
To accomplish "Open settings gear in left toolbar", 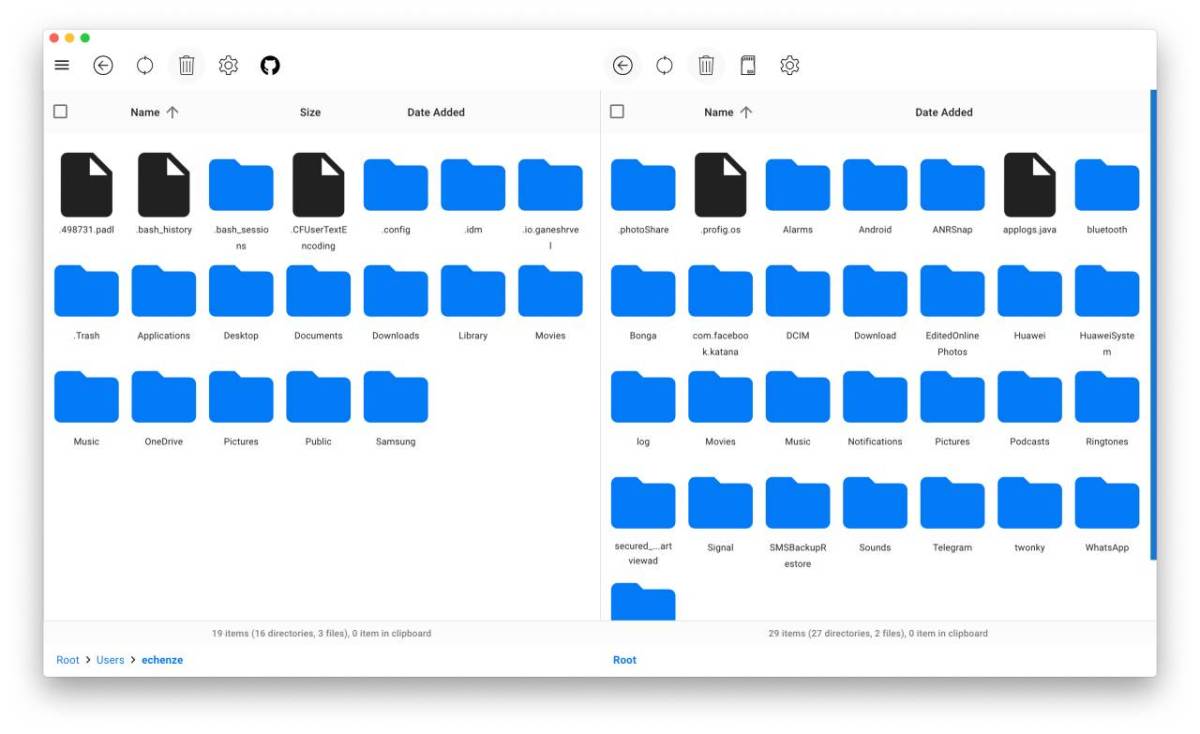I will coord(228,65).
